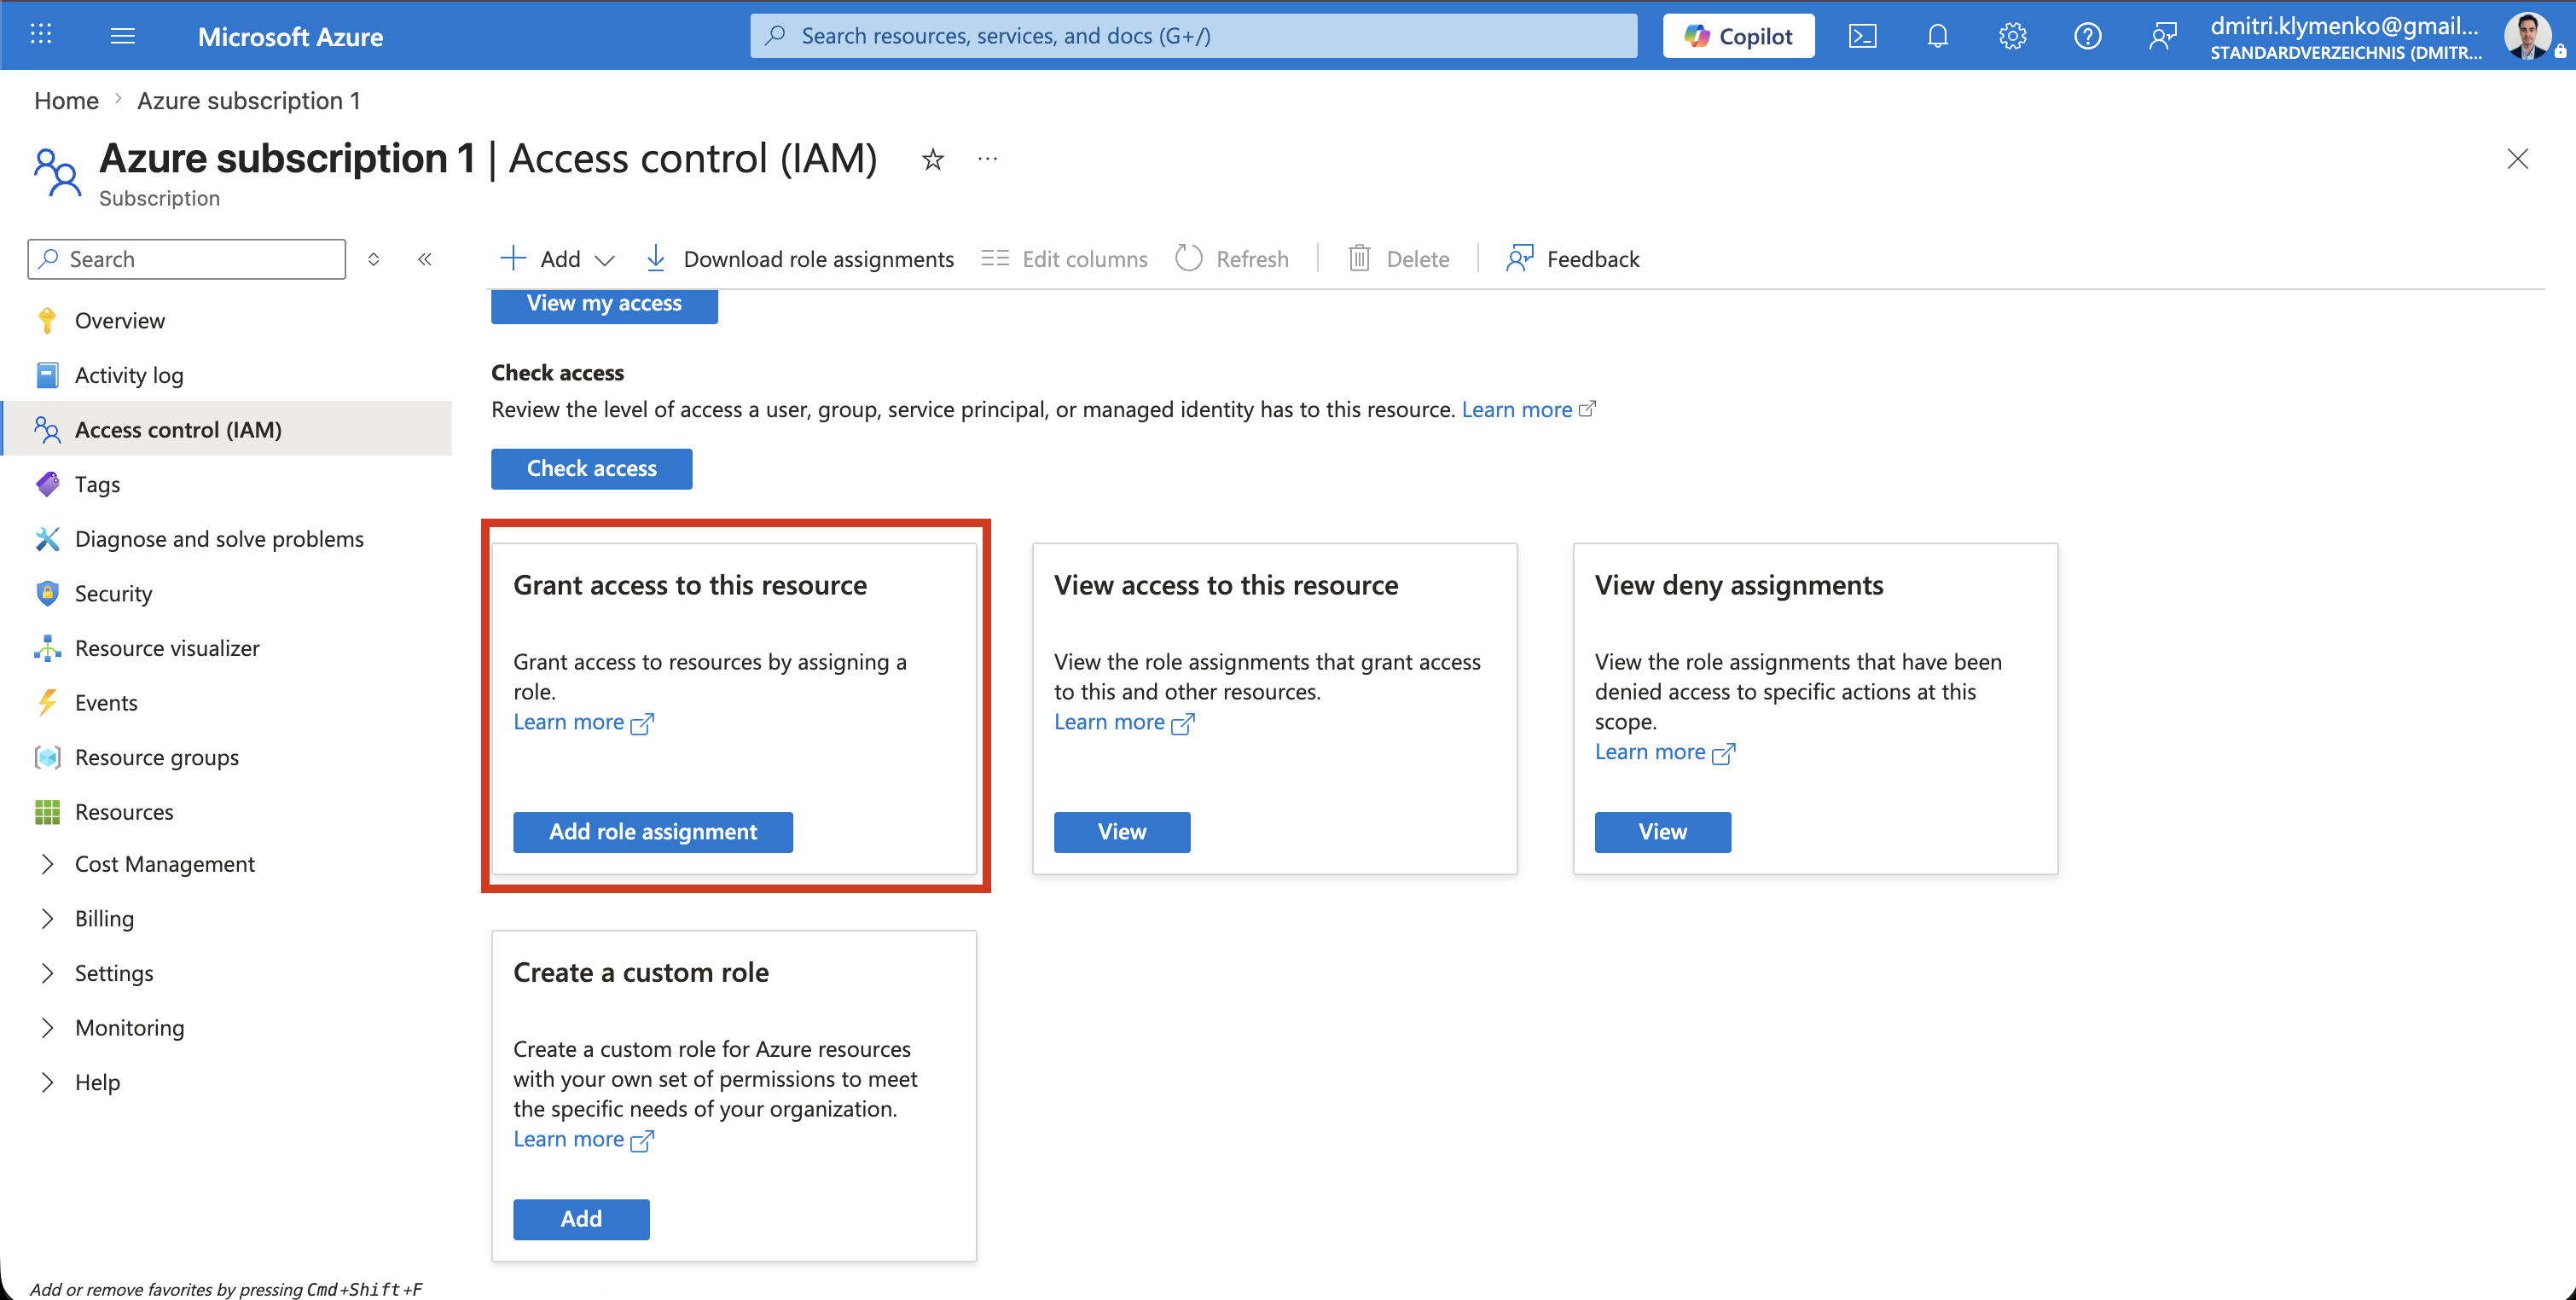Click the user account avatar

point(2528,36)
